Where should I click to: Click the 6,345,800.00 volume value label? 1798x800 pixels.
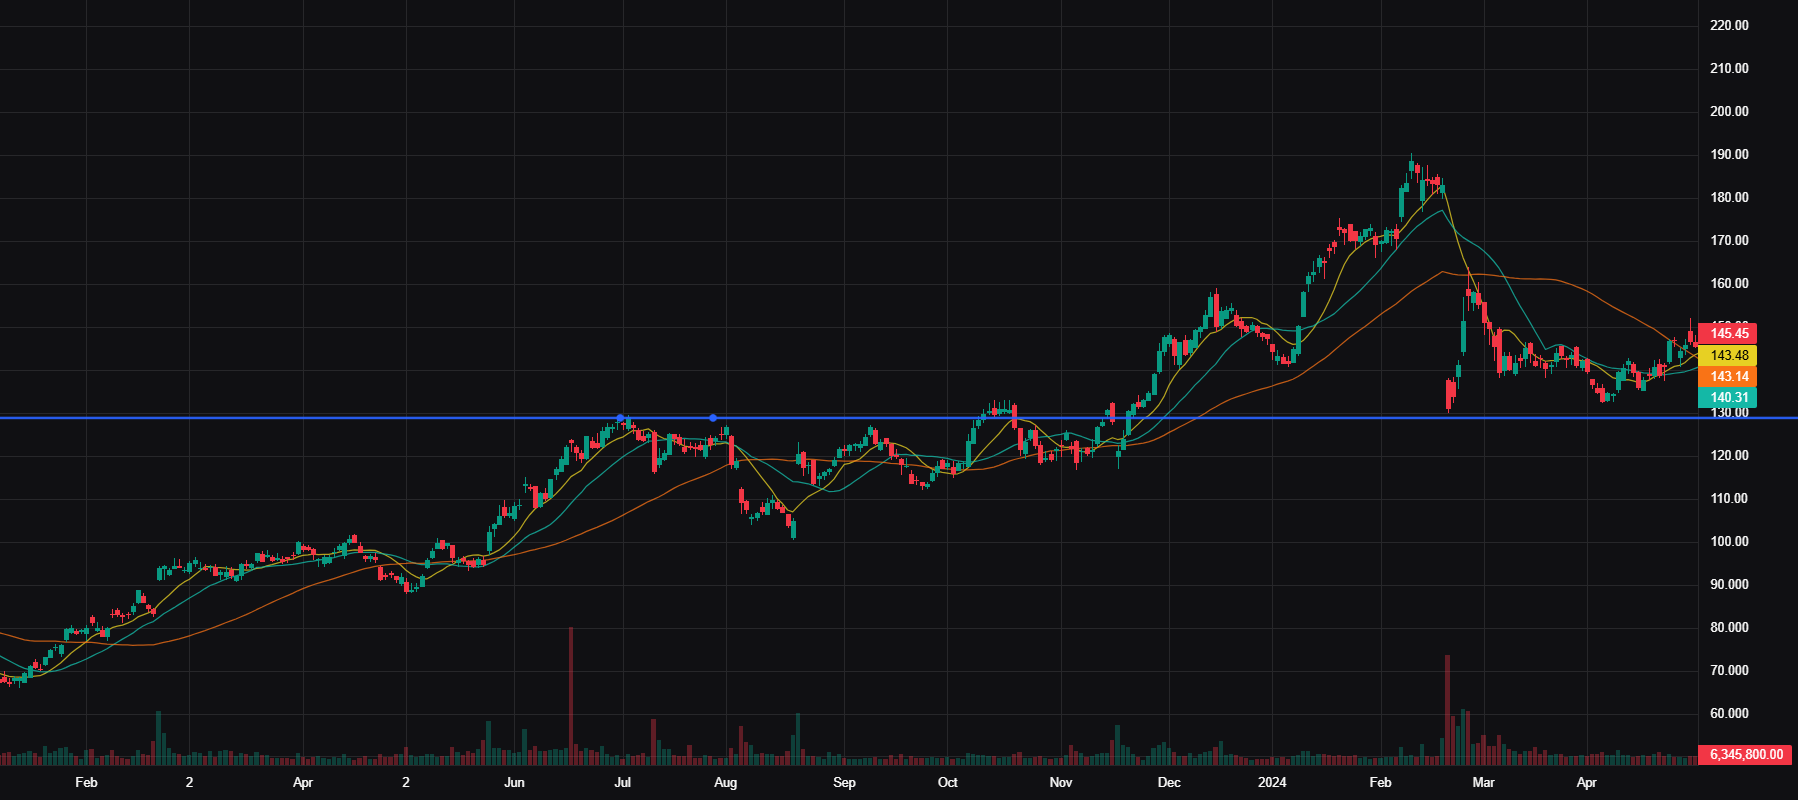click(x=1745, y=754)
